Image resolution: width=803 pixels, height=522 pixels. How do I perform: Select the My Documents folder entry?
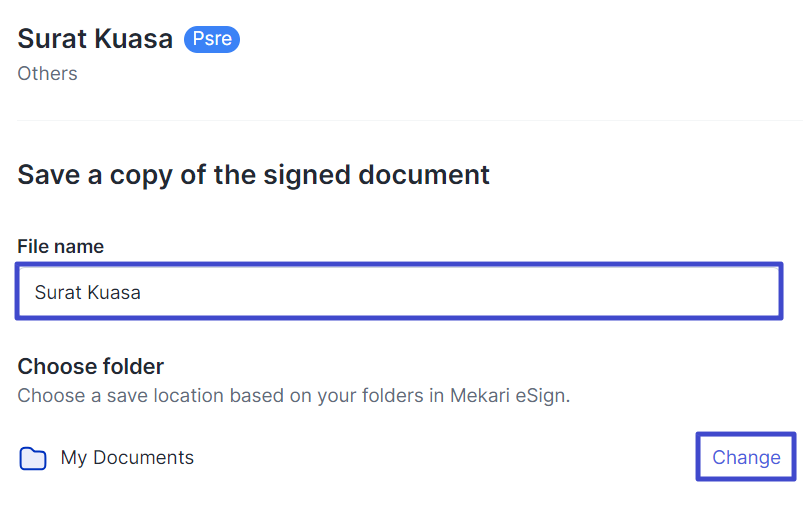pos(127,458)
